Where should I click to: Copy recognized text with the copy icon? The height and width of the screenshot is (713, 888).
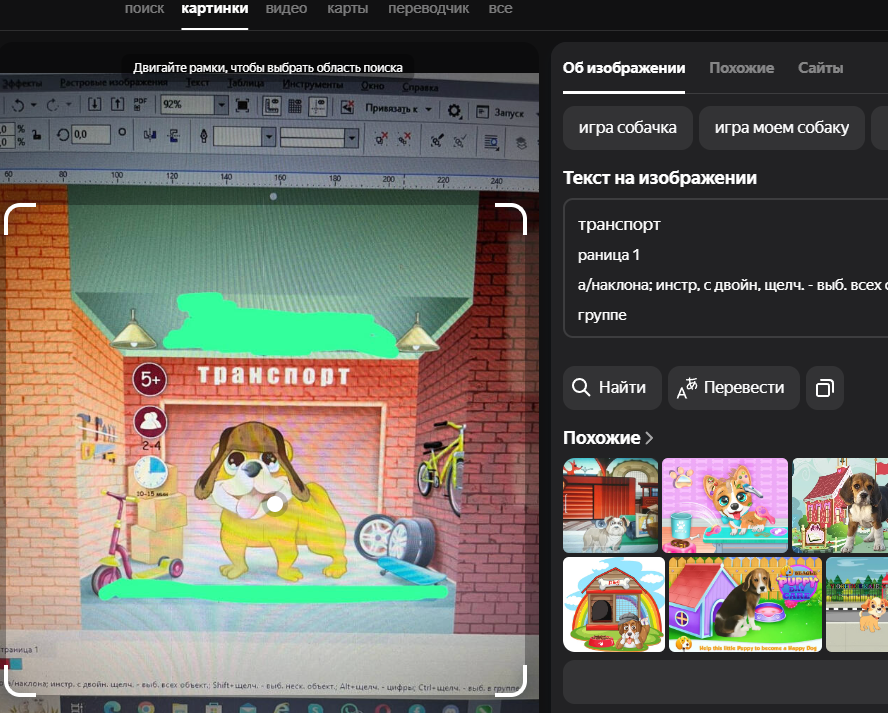coord(825,388)
